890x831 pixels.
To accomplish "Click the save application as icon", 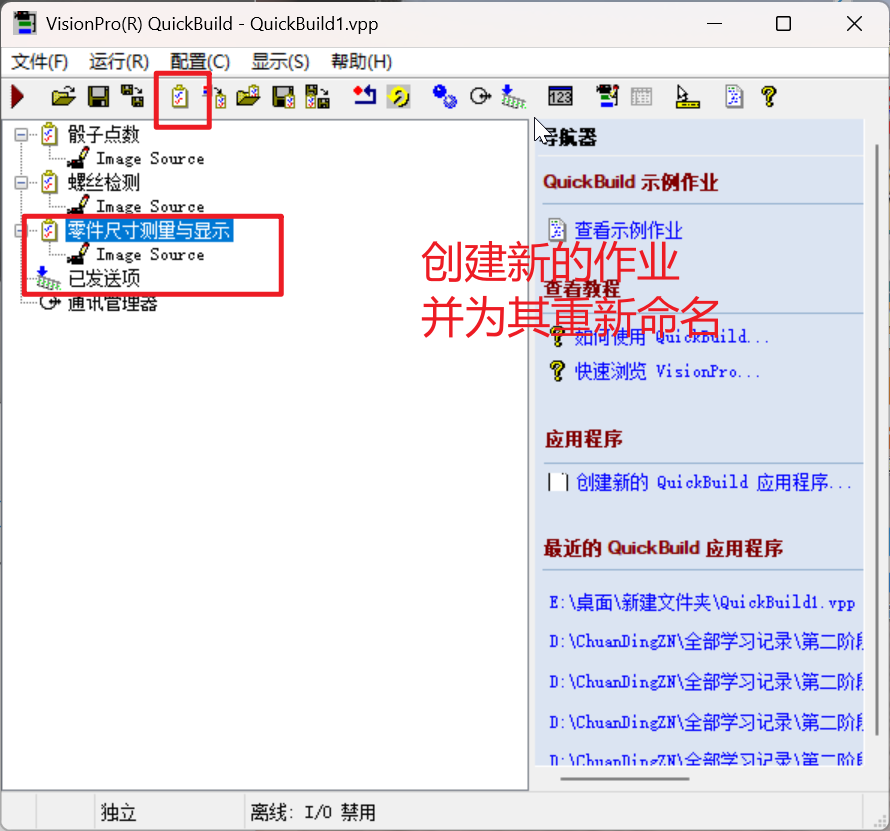I will pyautogui.click(x=133, y=96).
